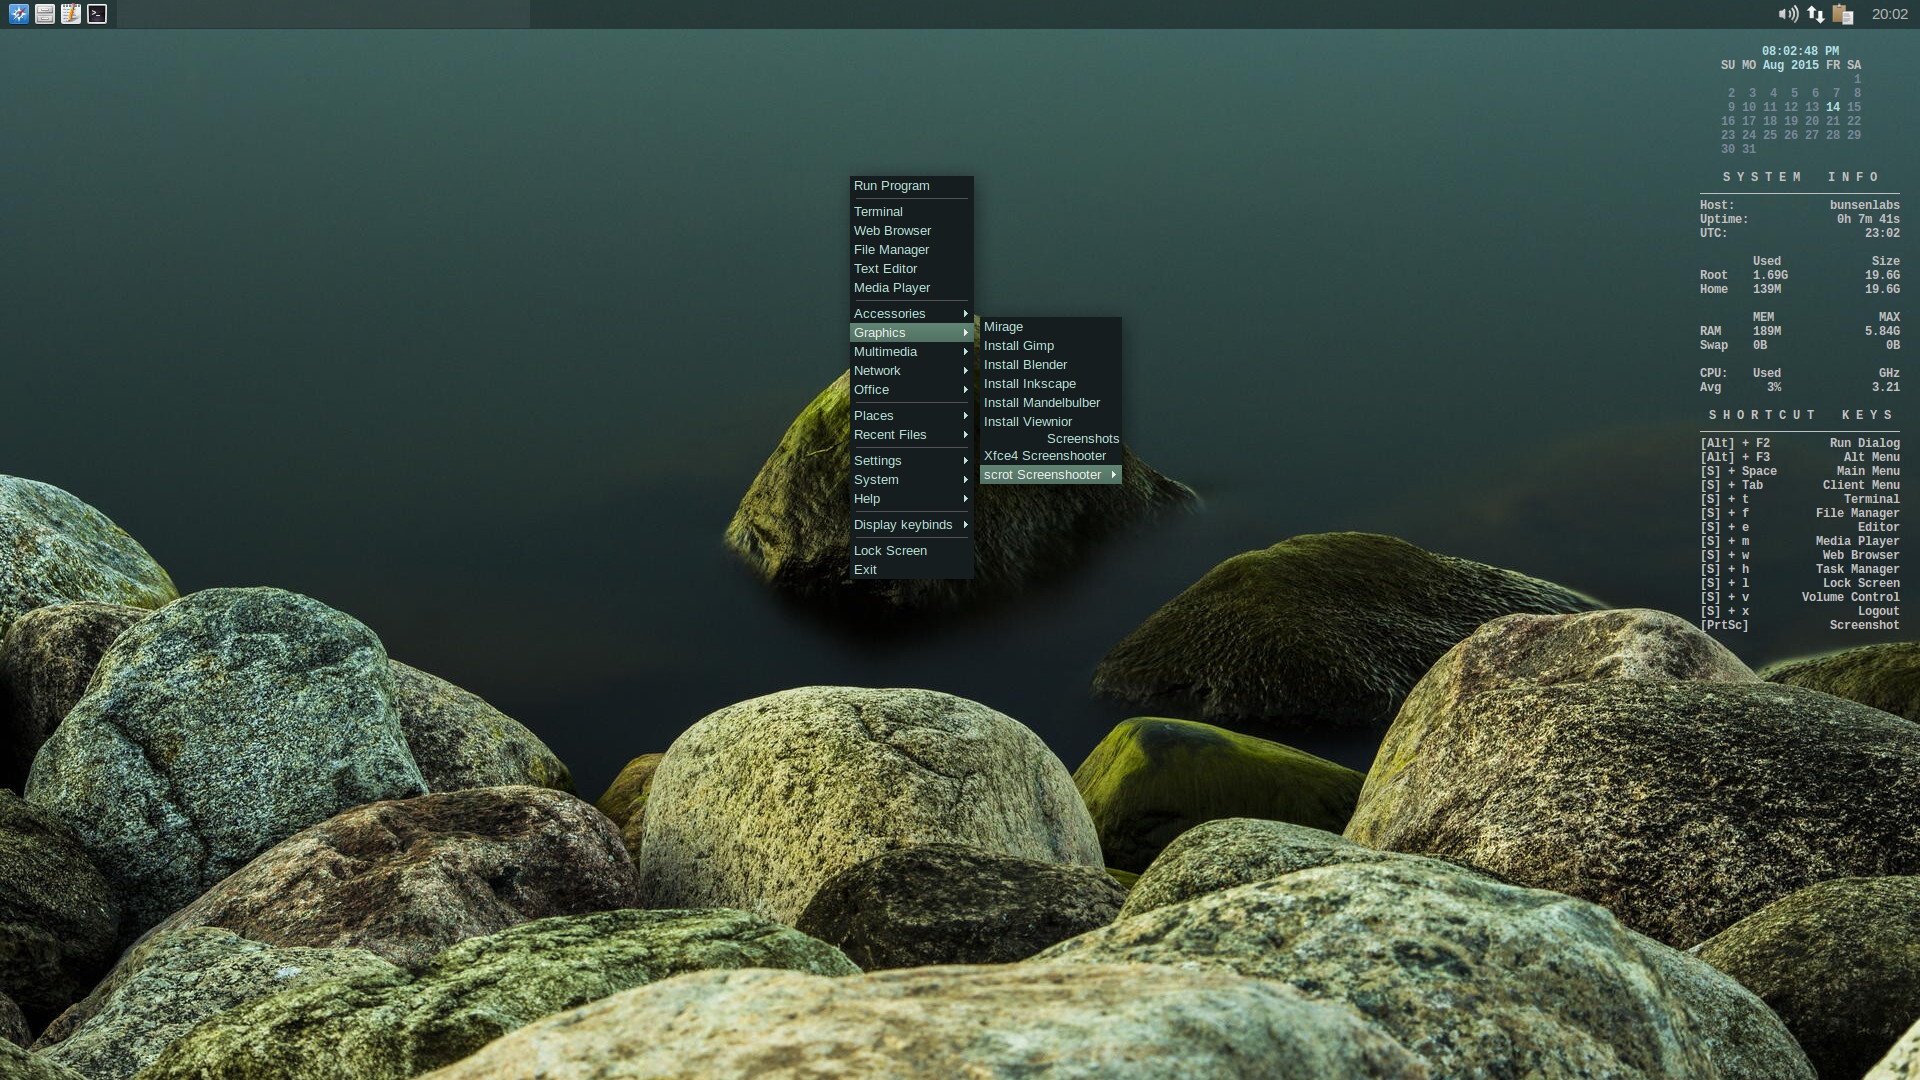This screenshot has height=1080, width=1920.
Task: Launch Media Player from the menu
Action: pyautogui.click(x=911, y=288)
